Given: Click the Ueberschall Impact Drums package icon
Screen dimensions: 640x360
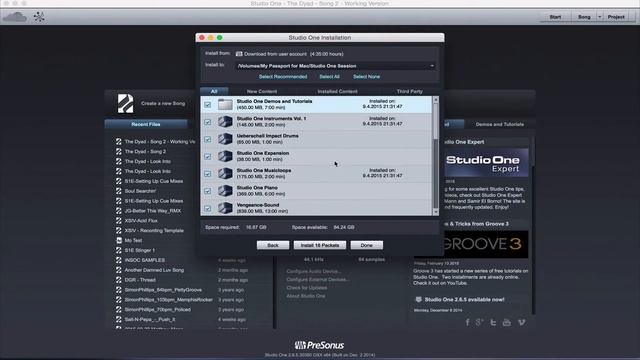Looking at the screenshot, I should 225,139.
